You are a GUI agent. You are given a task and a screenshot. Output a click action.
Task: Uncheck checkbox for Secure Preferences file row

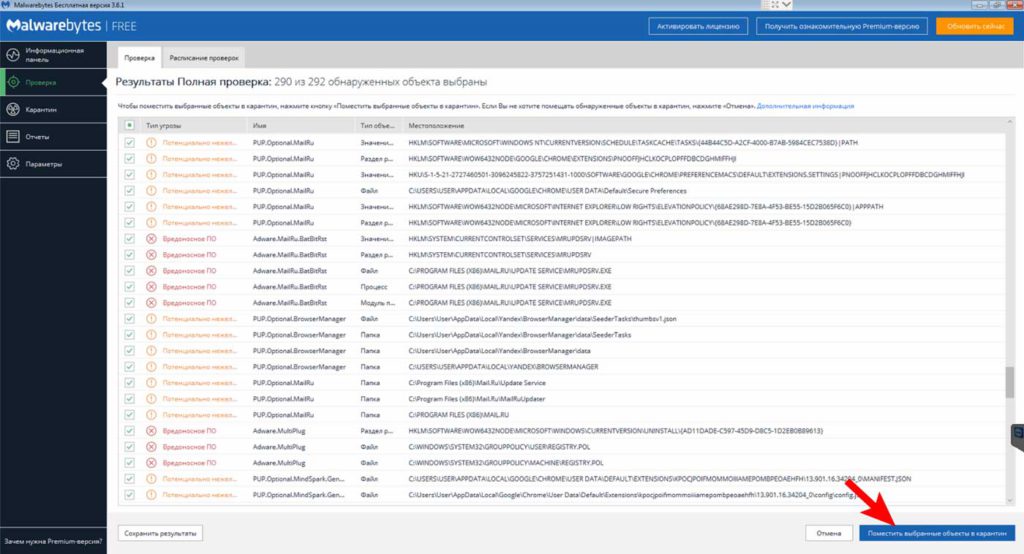pyautogui.click(x=129, y=191)
